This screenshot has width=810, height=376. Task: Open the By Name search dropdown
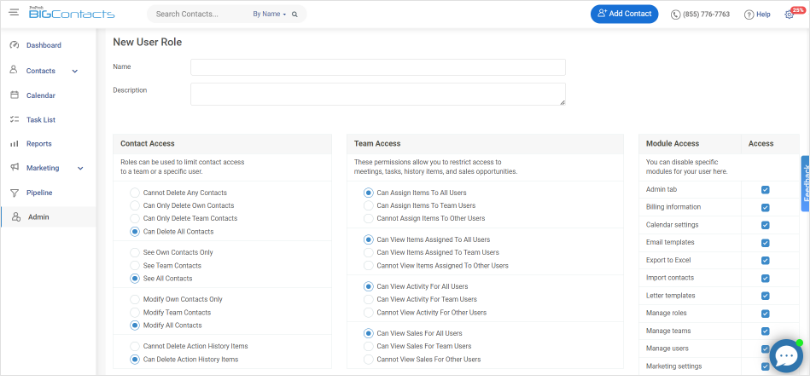[x=269, y=14]
